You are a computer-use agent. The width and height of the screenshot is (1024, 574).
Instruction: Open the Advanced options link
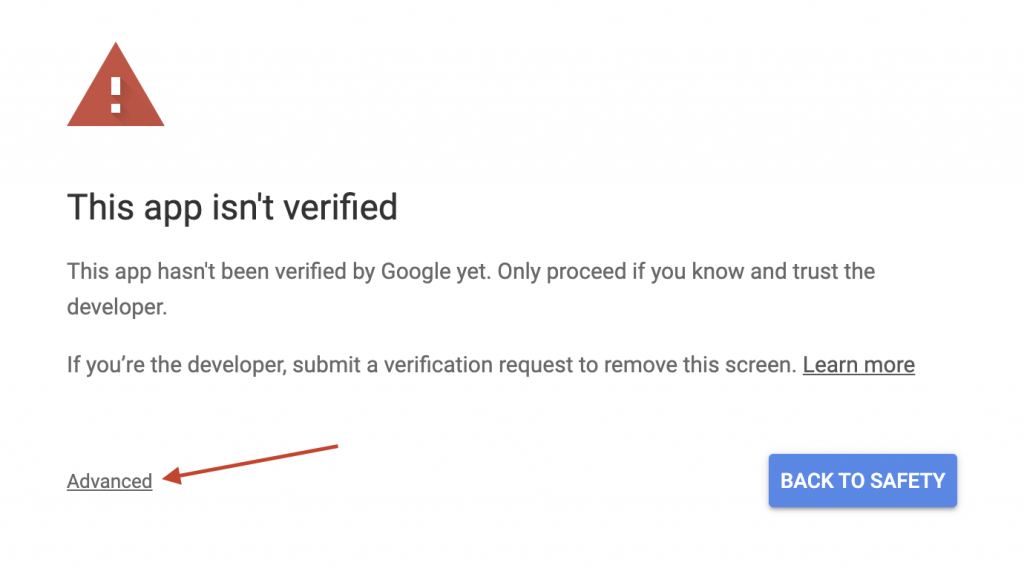click(110, 481)
